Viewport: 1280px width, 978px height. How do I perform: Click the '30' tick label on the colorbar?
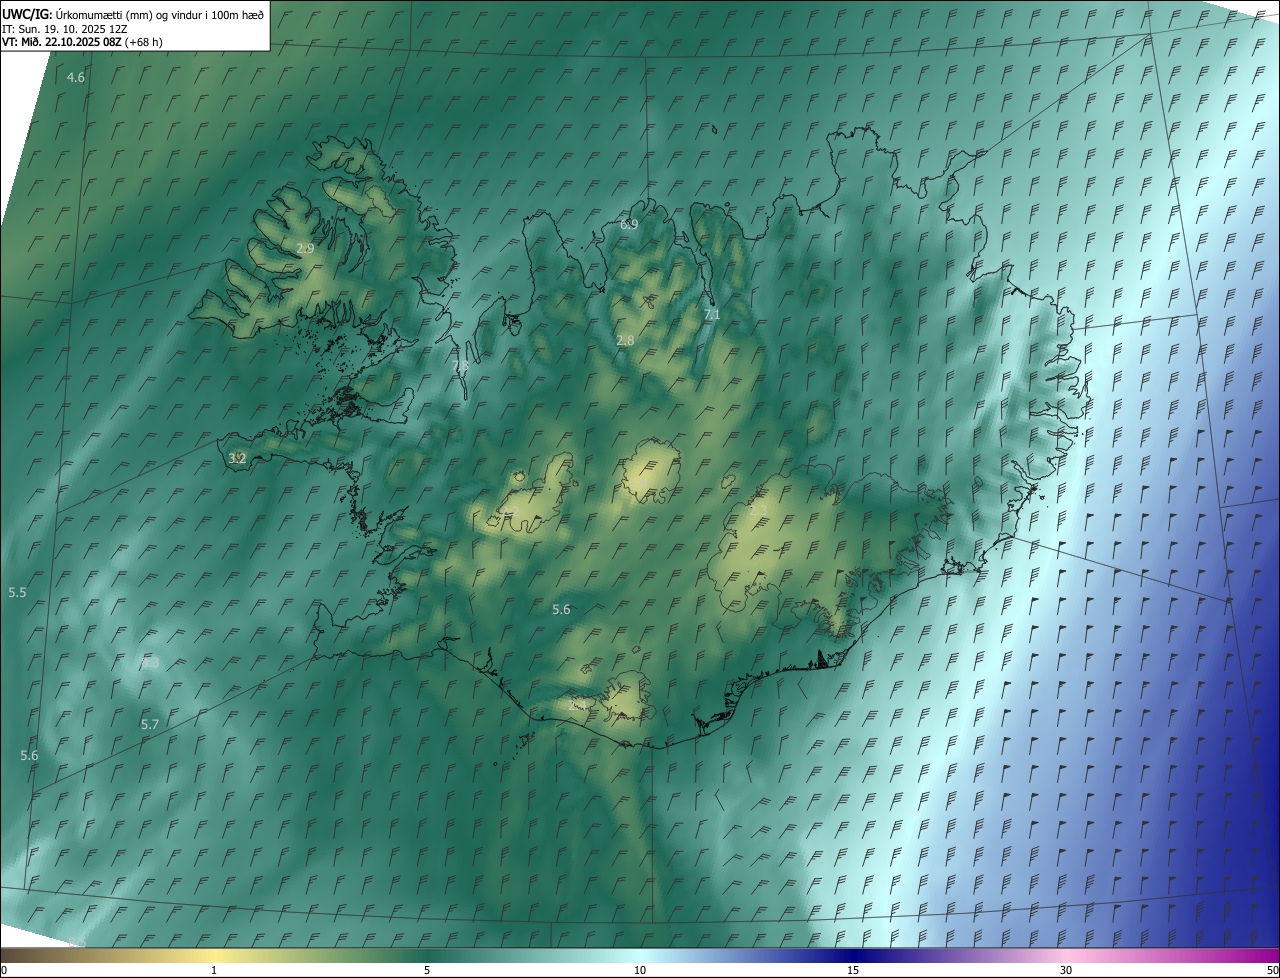click(x=1066, y=970)
